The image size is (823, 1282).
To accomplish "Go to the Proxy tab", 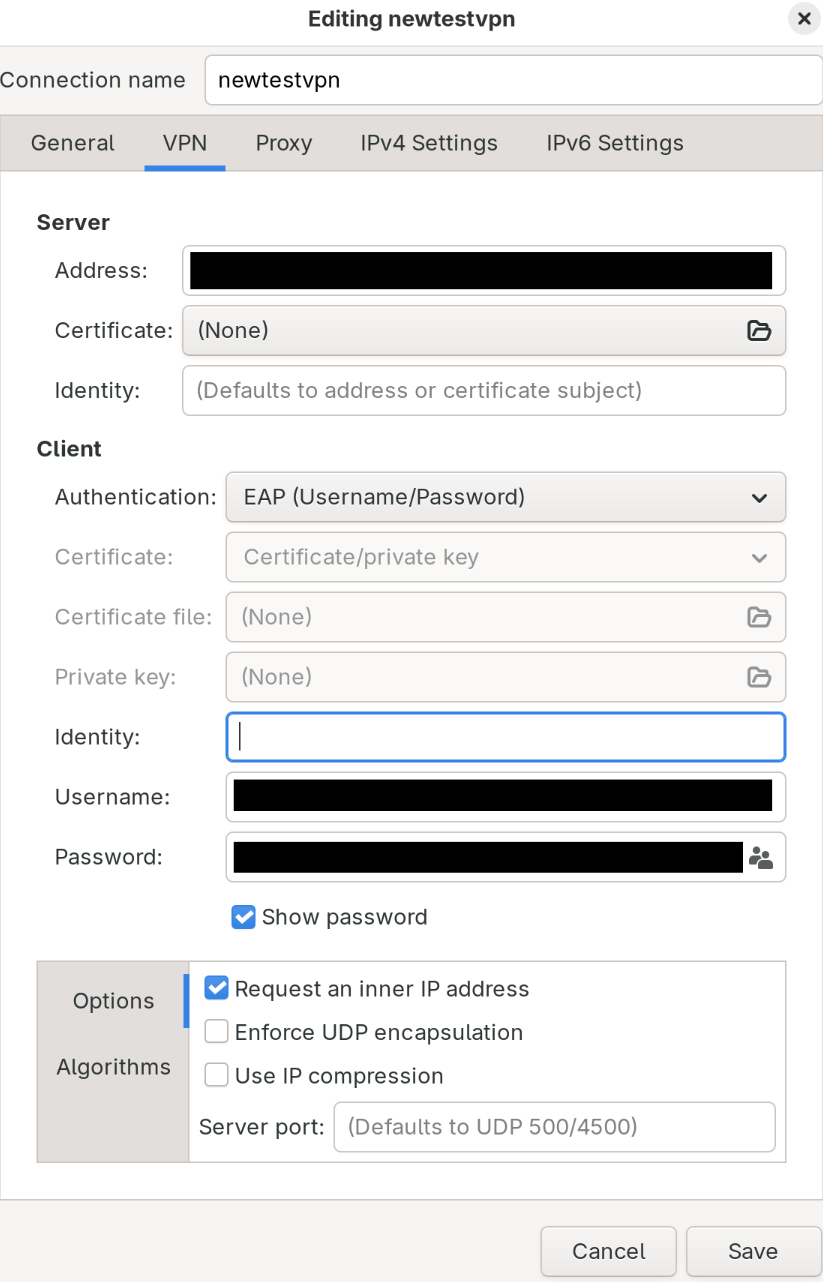I will point(284,143).
